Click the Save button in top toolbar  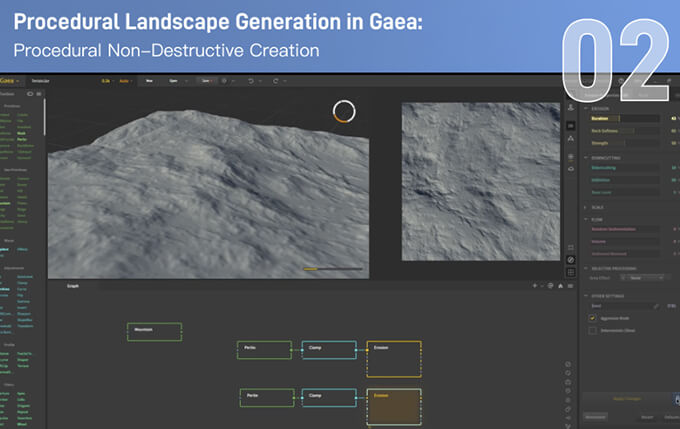[206, 81]
